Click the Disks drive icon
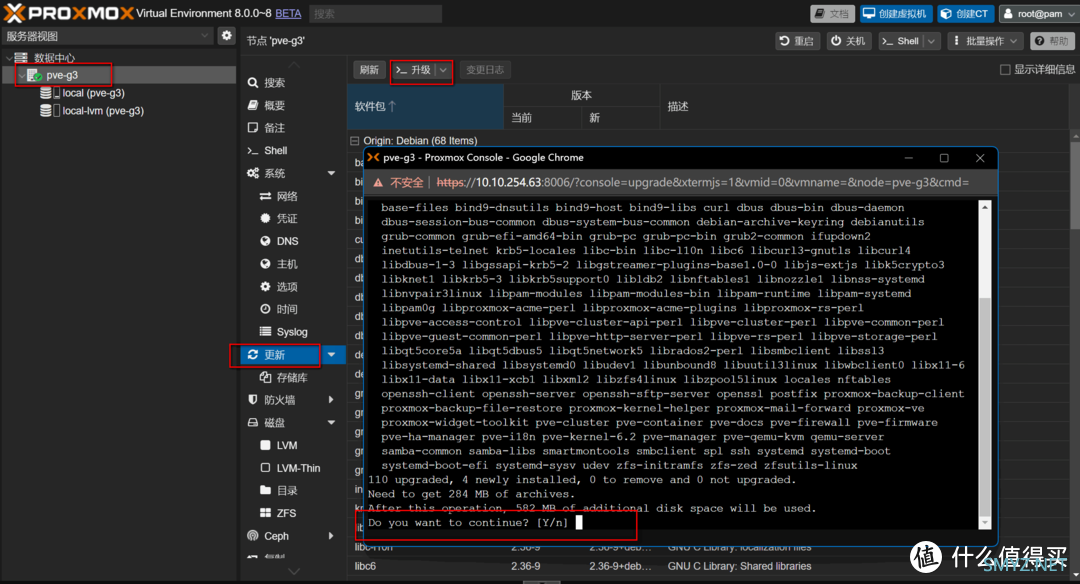Screen dimensions: 1080x584 [x=253, y=422]
